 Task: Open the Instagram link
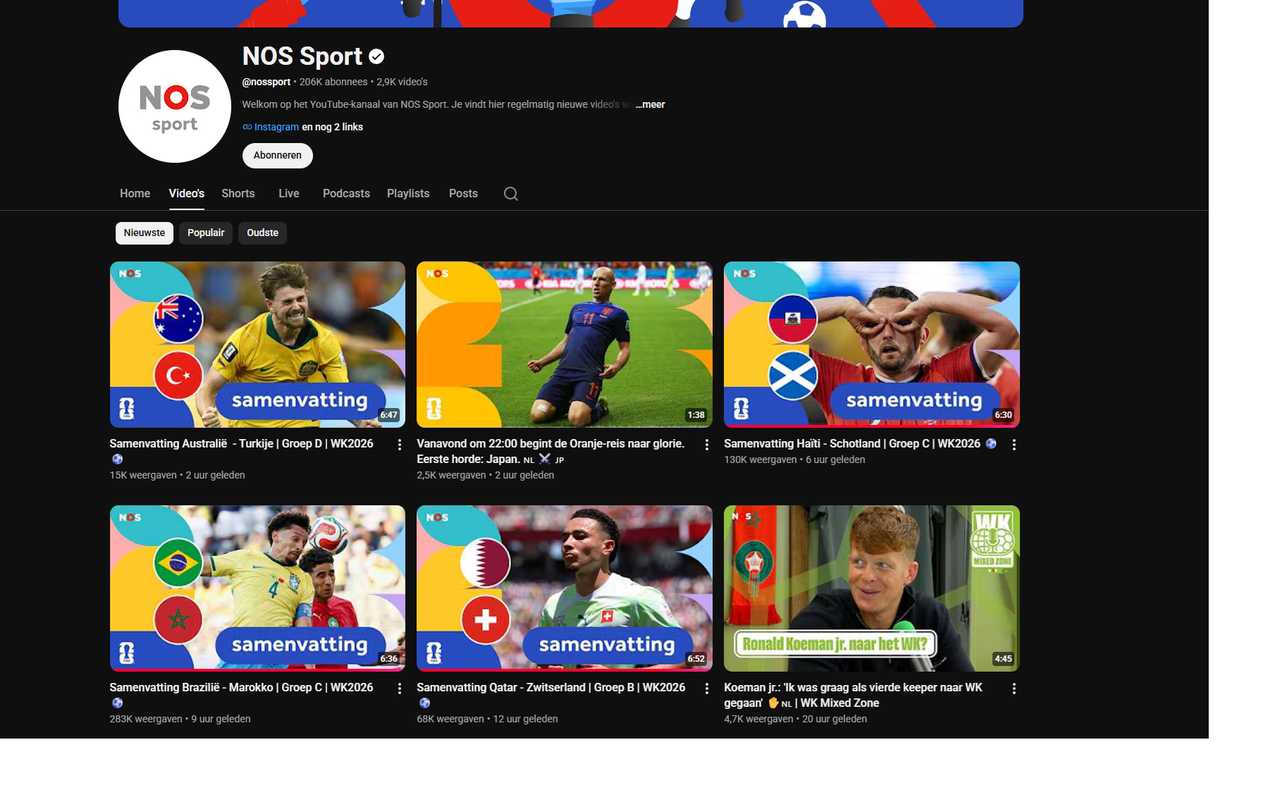point(271,128)
